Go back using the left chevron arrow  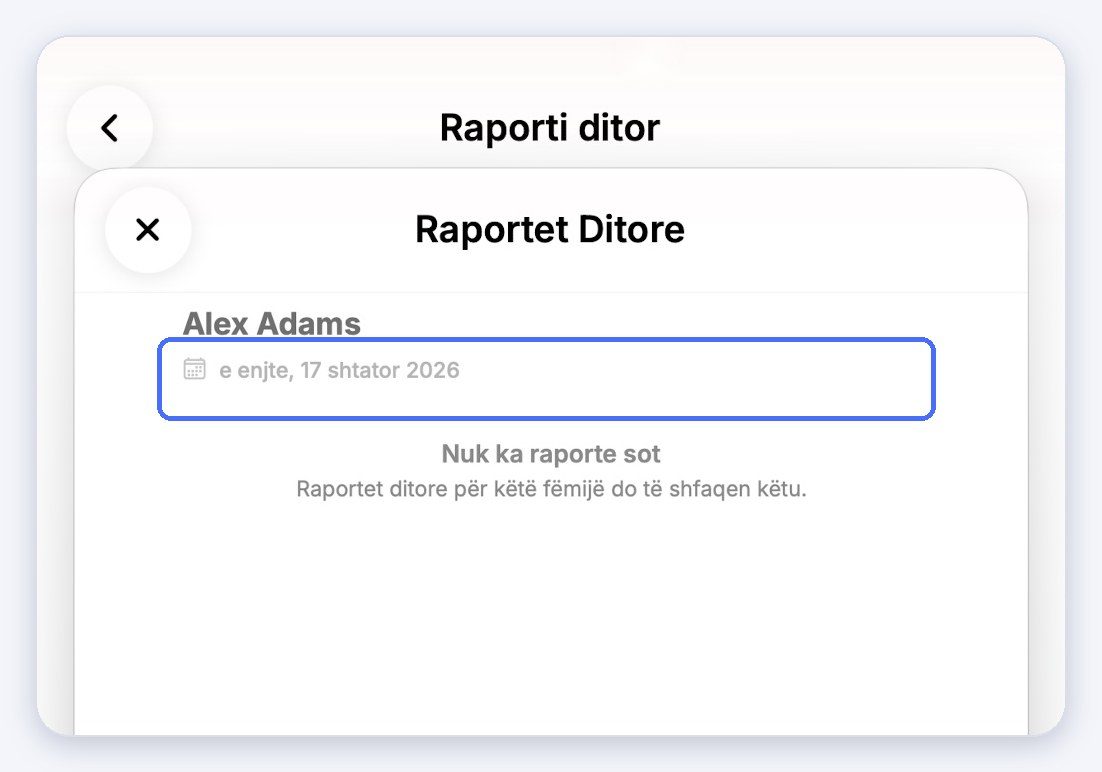coord(110,128)
